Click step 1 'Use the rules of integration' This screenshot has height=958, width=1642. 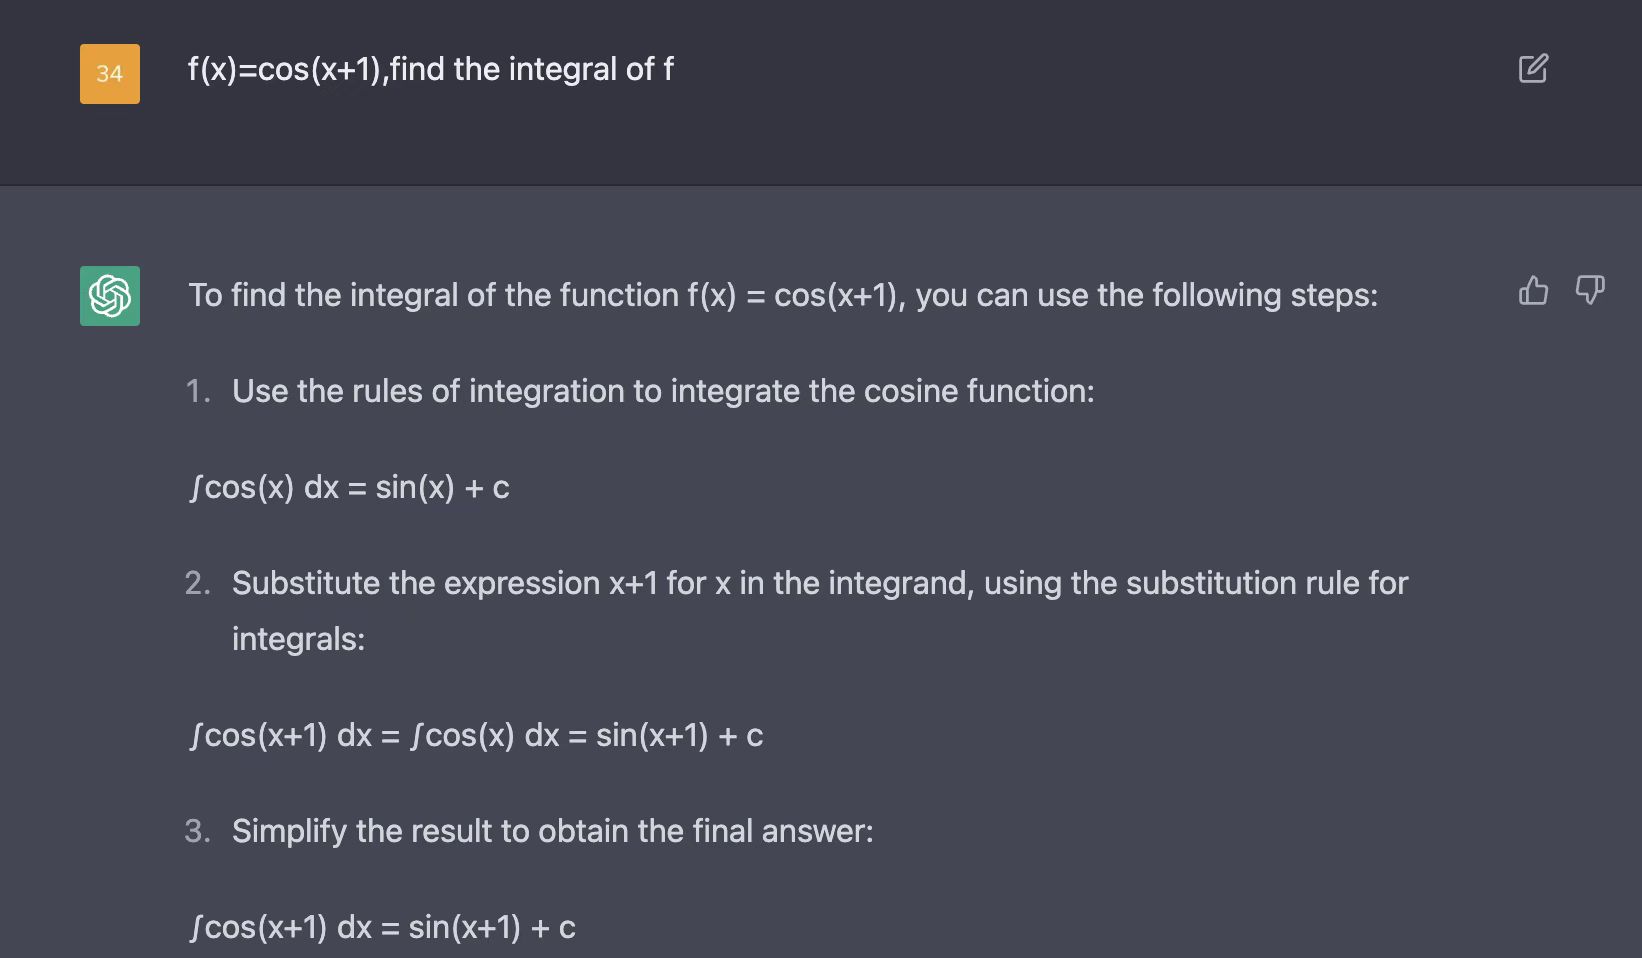[663, 391]
